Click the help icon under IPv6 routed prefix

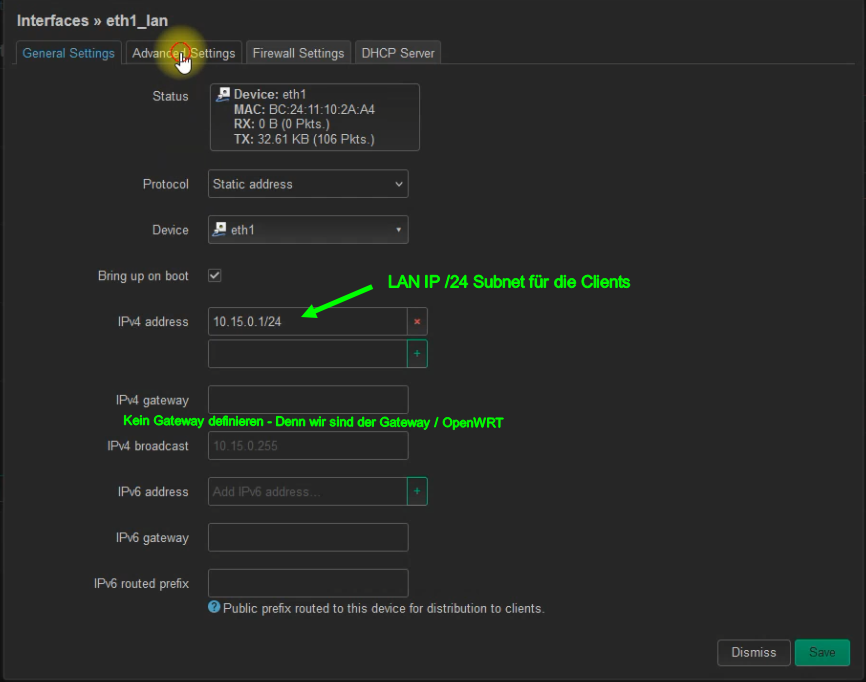pos(214,607)
